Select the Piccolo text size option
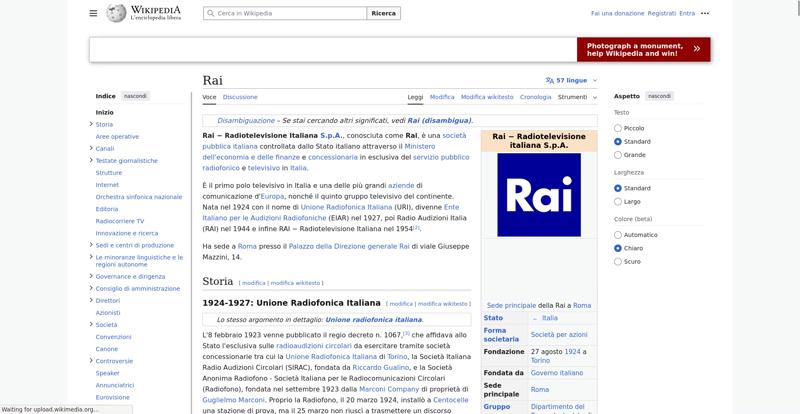Viewport: 800px width, 414px height. coord(618,128)
